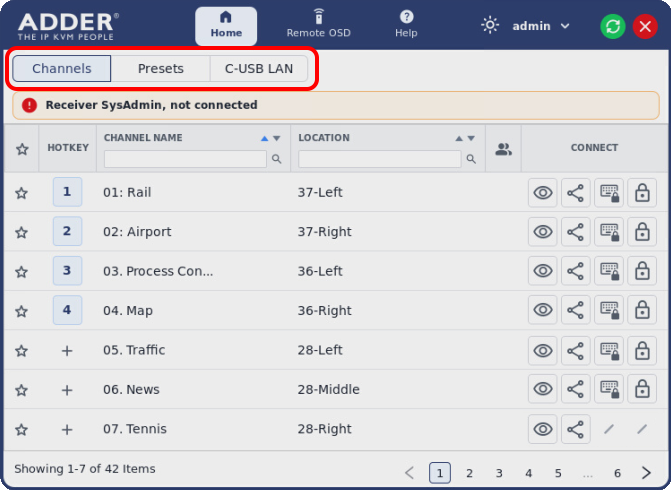Favorite the 06. News channel
Viewport: 671px width, 490px height.
(21, 390)
